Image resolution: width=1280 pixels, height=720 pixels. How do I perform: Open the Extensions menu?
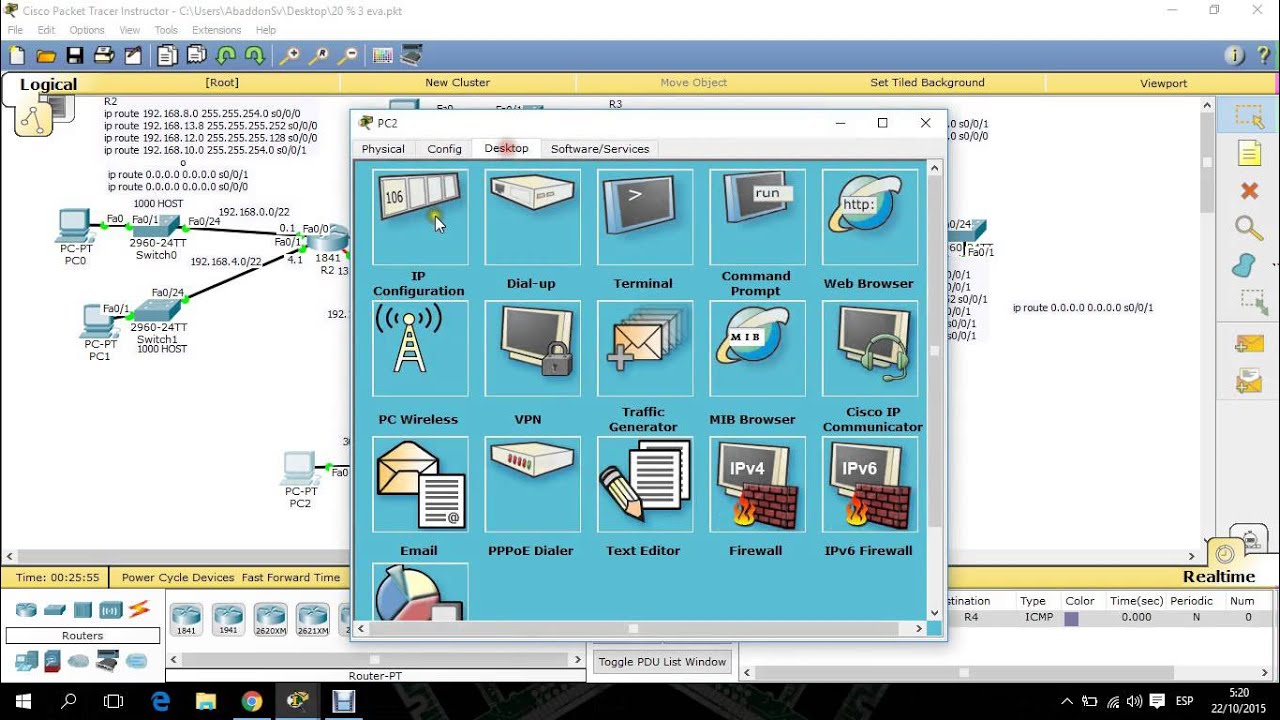217,30
